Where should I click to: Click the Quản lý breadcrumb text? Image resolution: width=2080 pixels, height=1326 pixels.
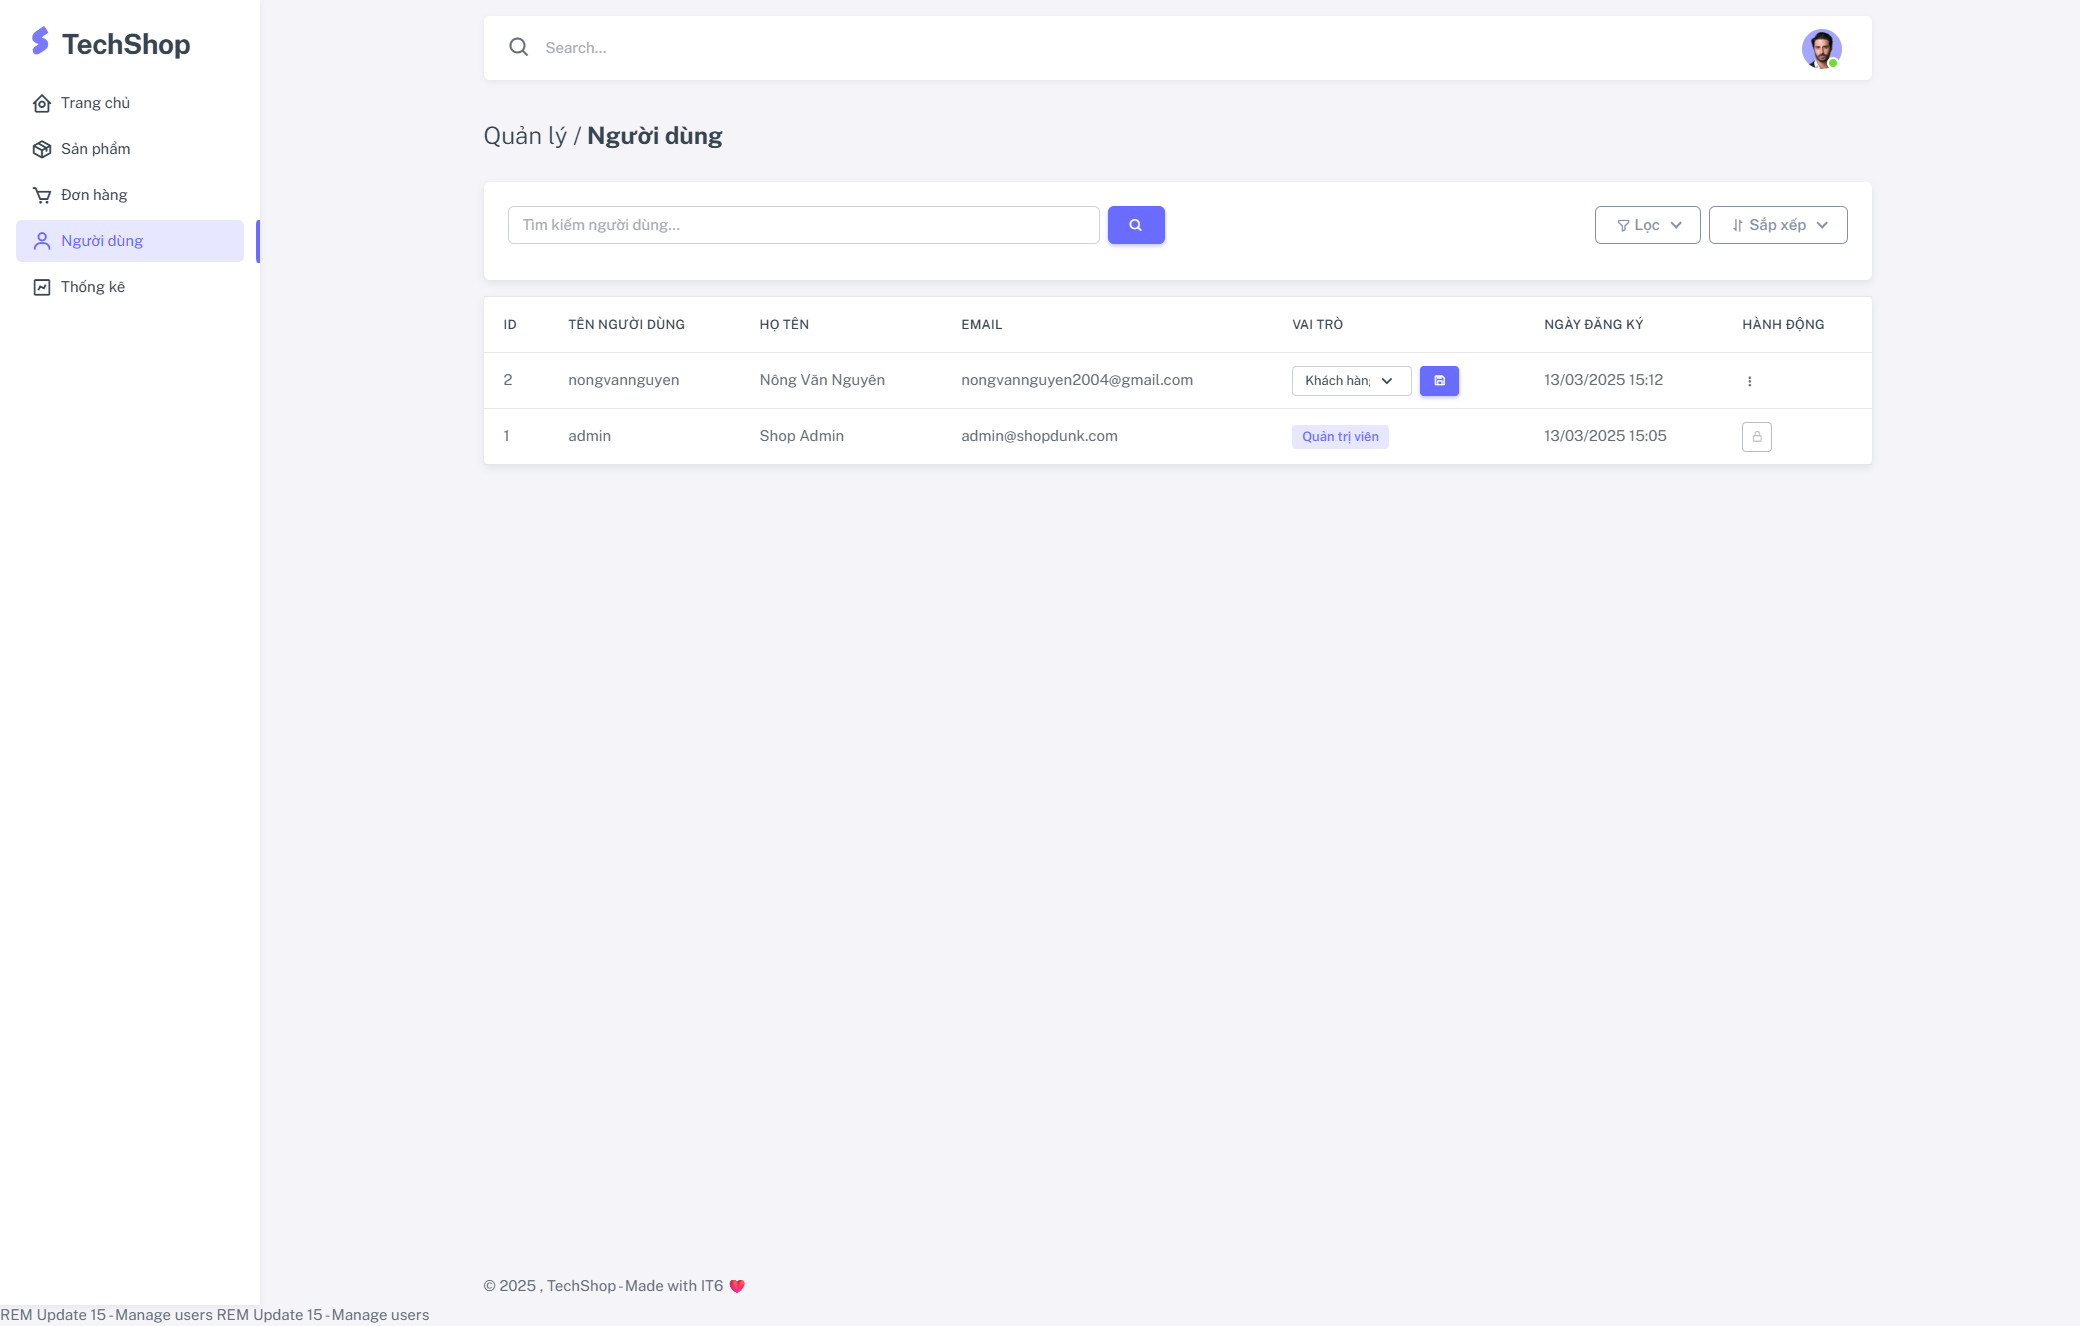tap(524, 136)
